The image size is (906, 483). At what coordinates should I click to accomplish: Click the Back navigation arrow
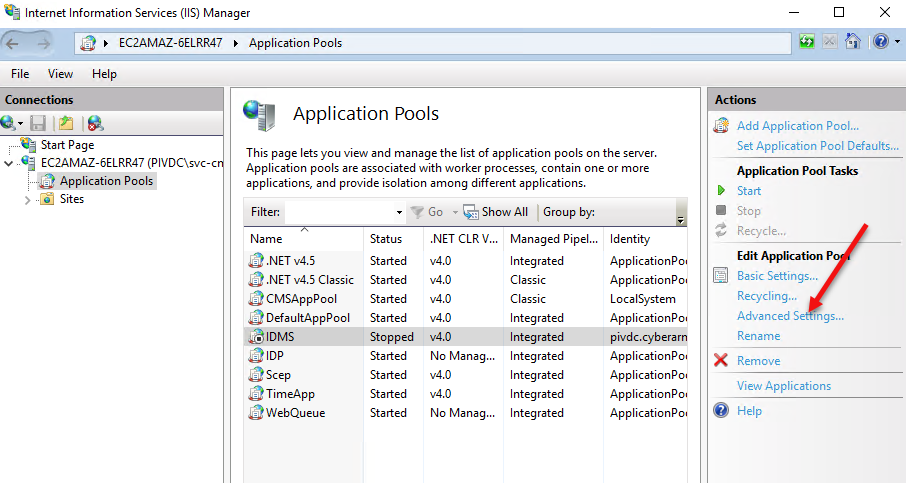pos(13,43)
